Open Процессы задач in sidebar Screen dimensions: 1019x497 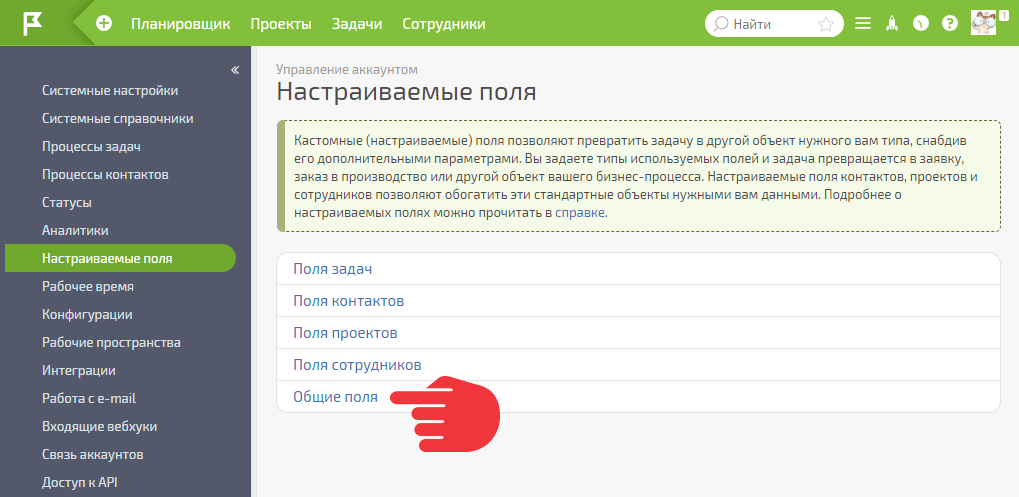(91, 146)
